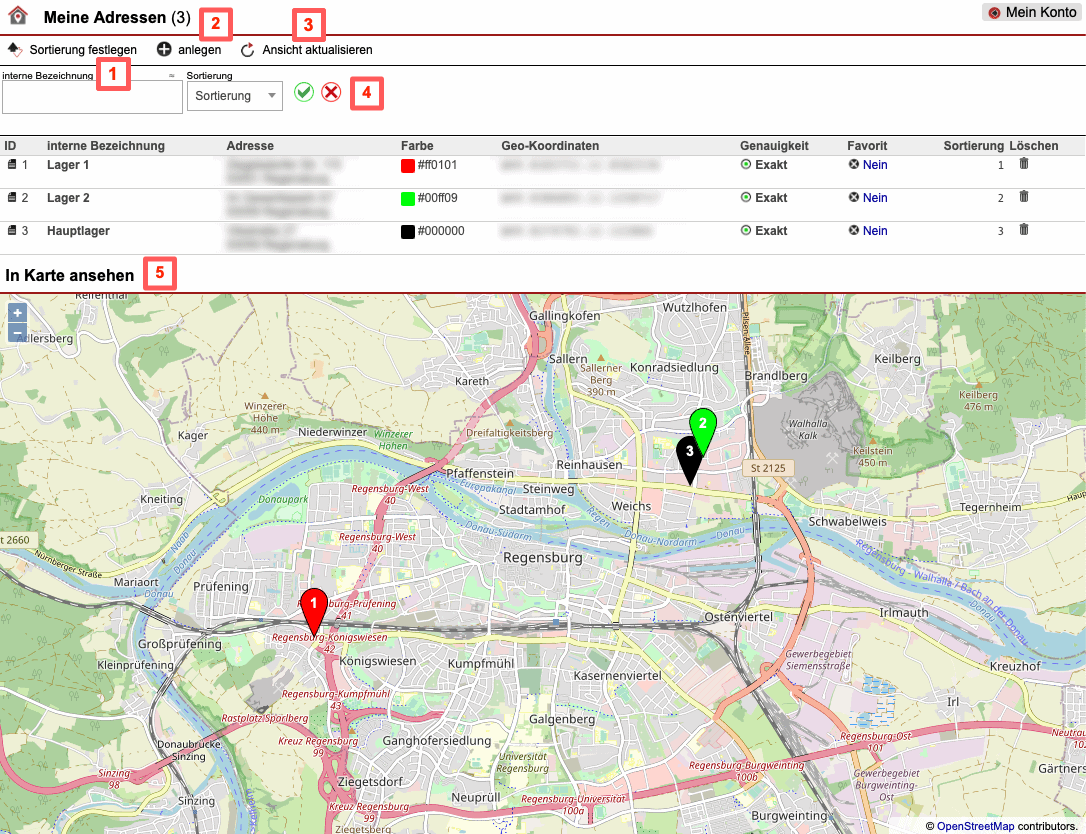The height and width of the screenshot is (834, 1086).
Task: Toggle favorite Nein for Lager 2
Action: tap(874, 198)
